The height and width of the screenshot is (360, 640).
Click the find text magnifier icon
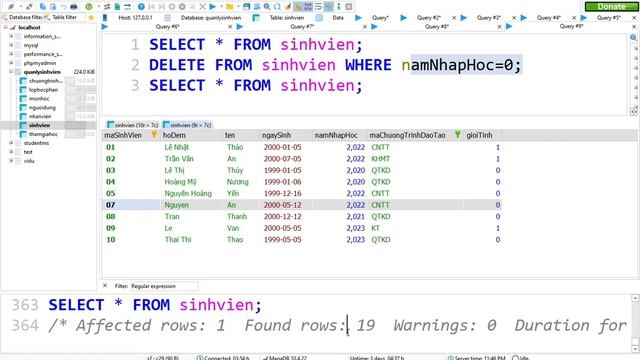tap(267, 7)
